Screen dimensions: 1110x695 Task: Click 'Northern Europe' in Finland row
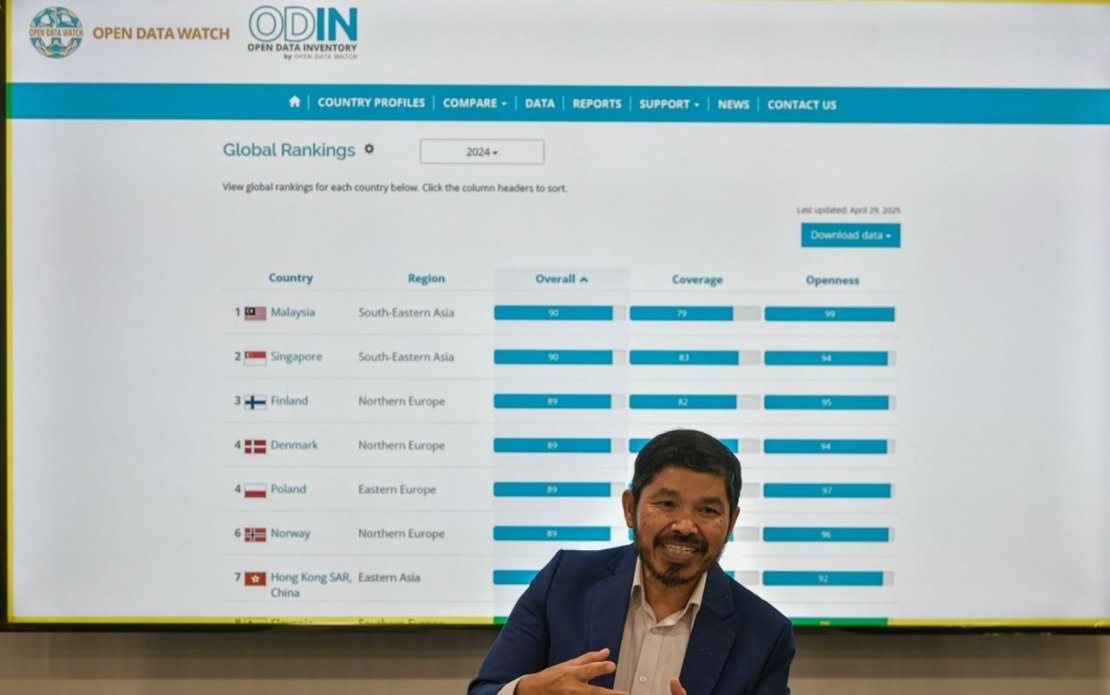point(401,401)
